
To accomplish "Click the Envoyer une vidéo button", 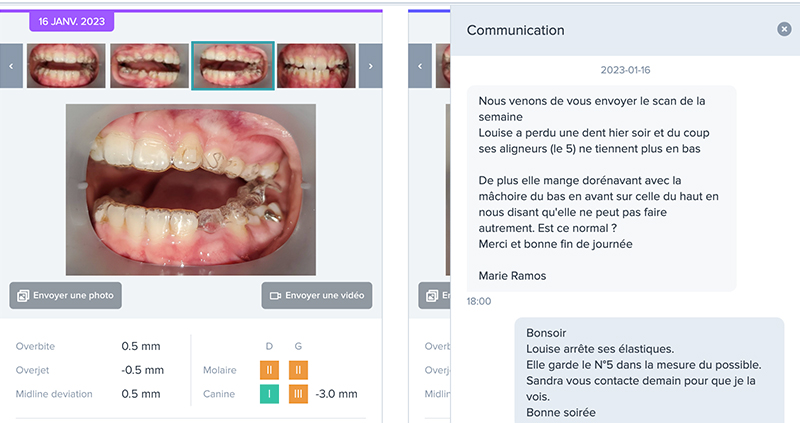I will tap(317, 295).
